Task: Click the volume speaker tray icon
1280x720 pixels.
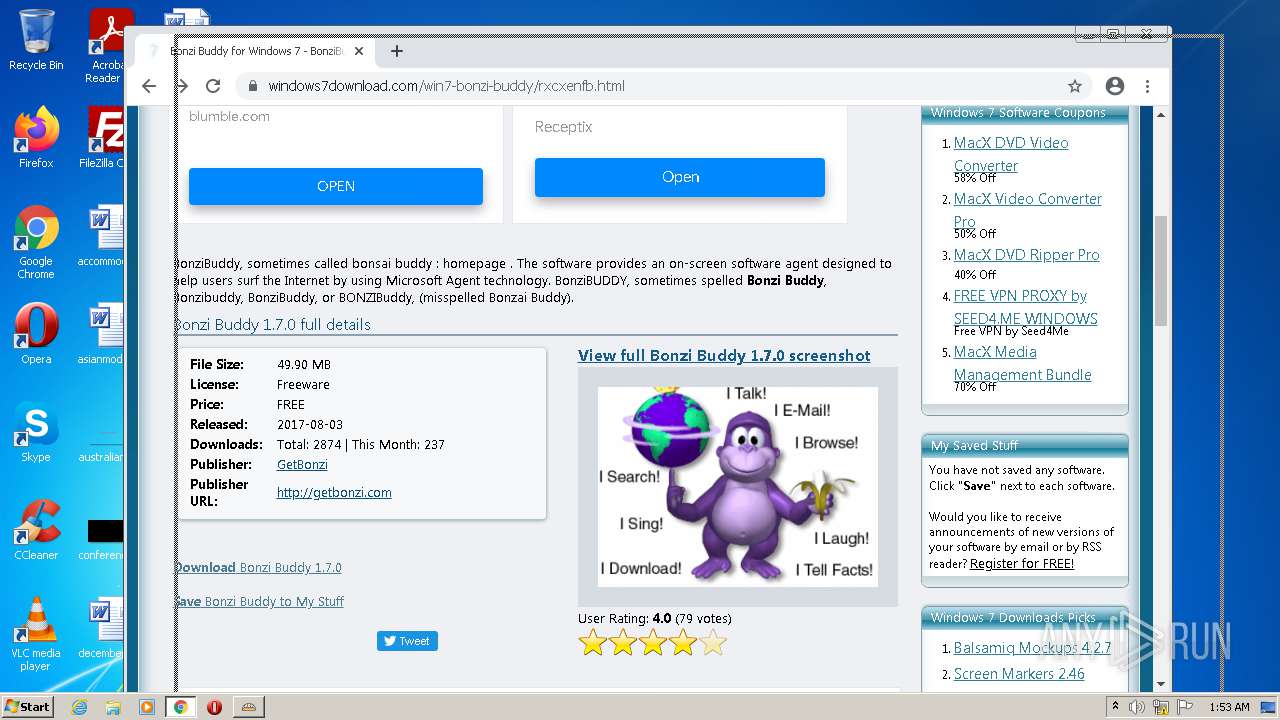Action: 1137,707
